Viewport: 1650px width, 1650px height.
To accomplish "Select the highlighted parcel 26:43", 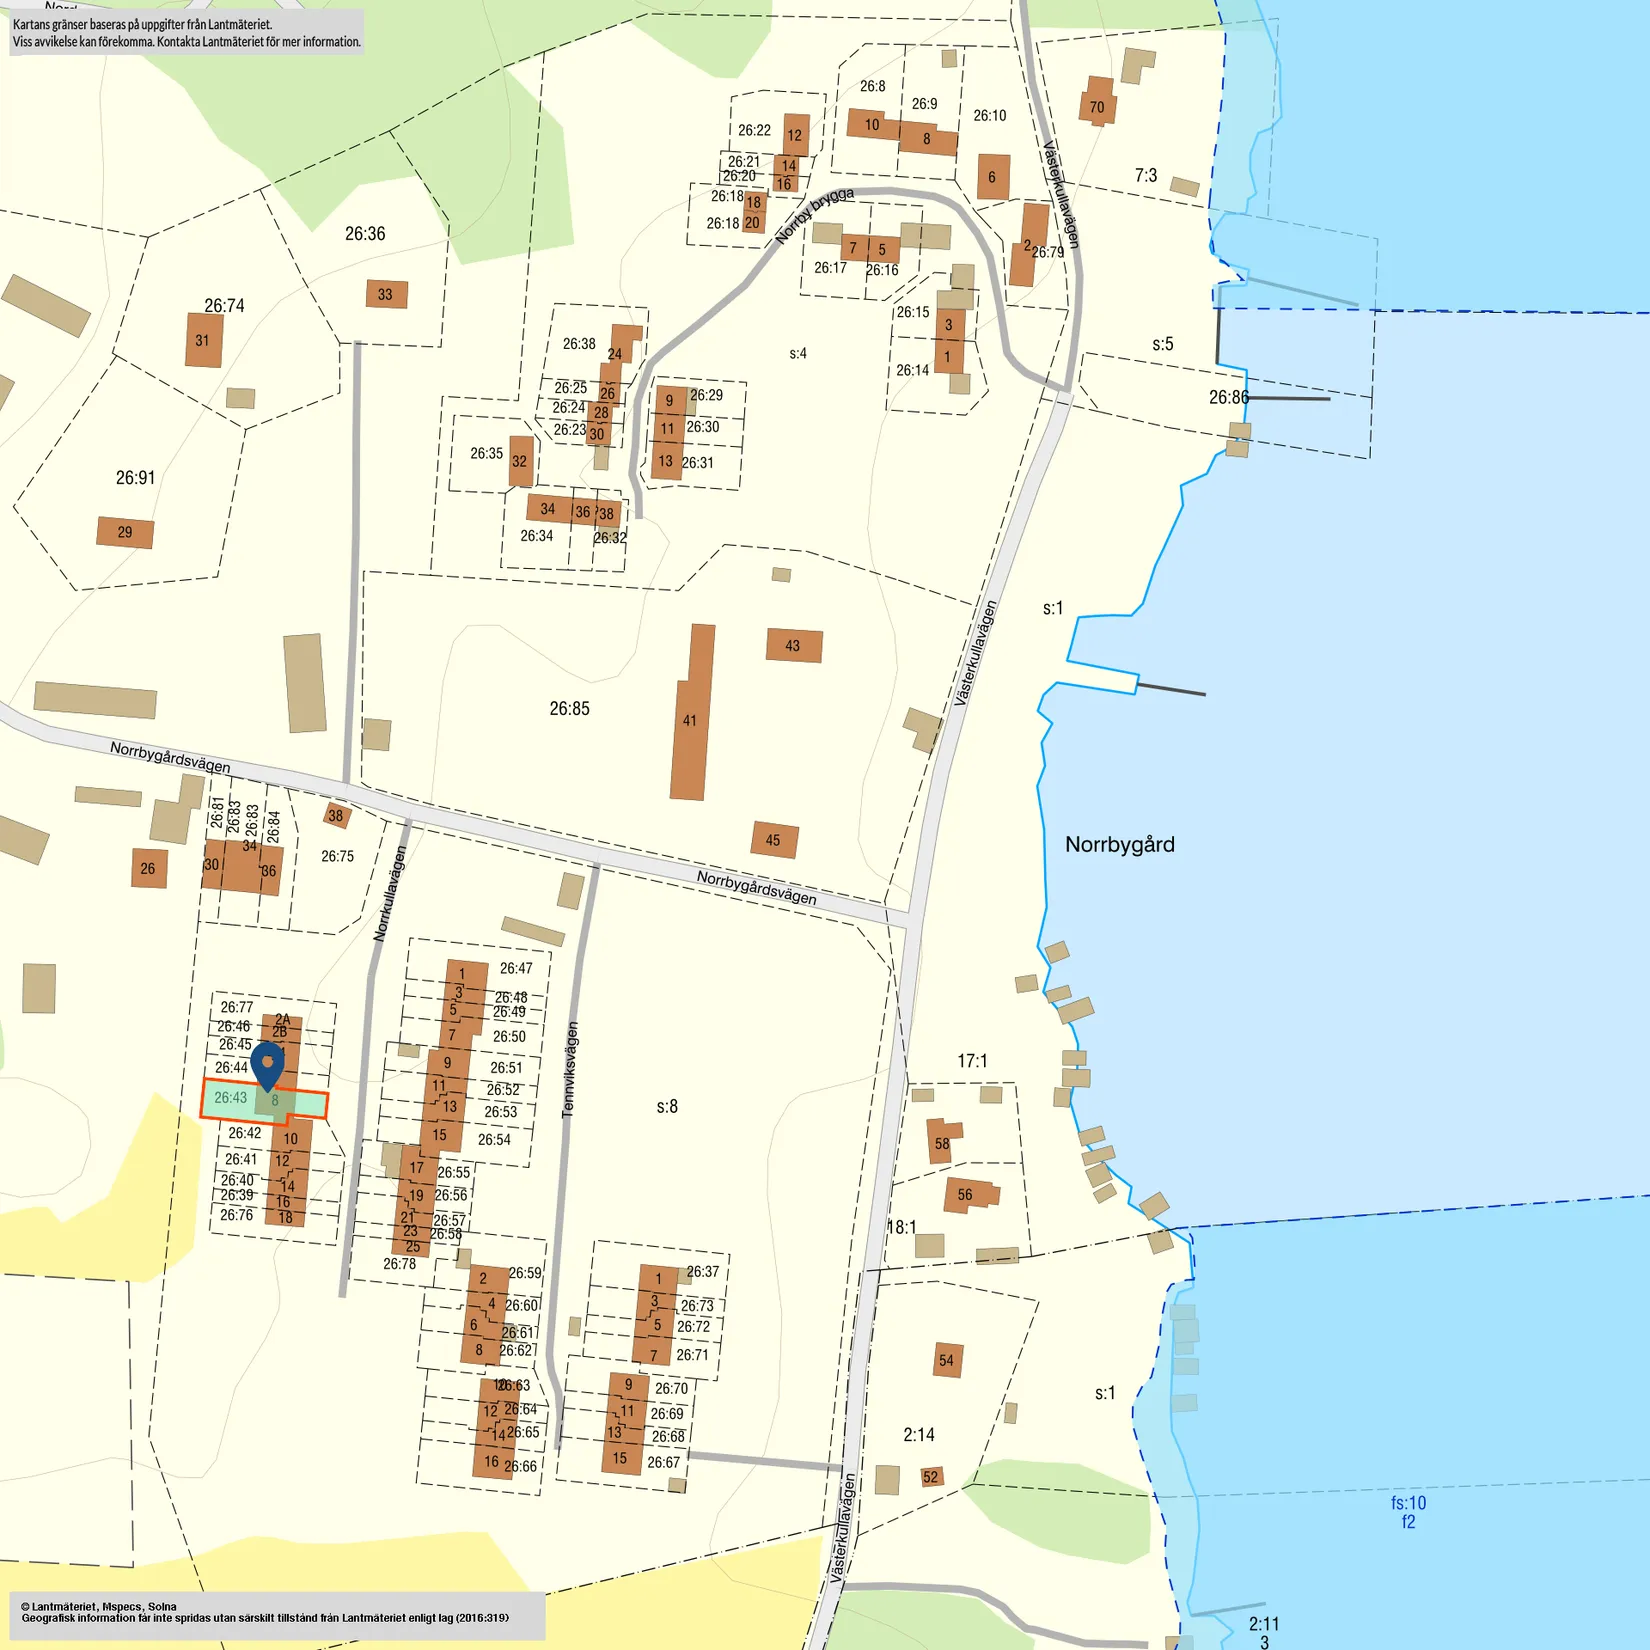I will pyautogui.click(x=231, y=1100).
